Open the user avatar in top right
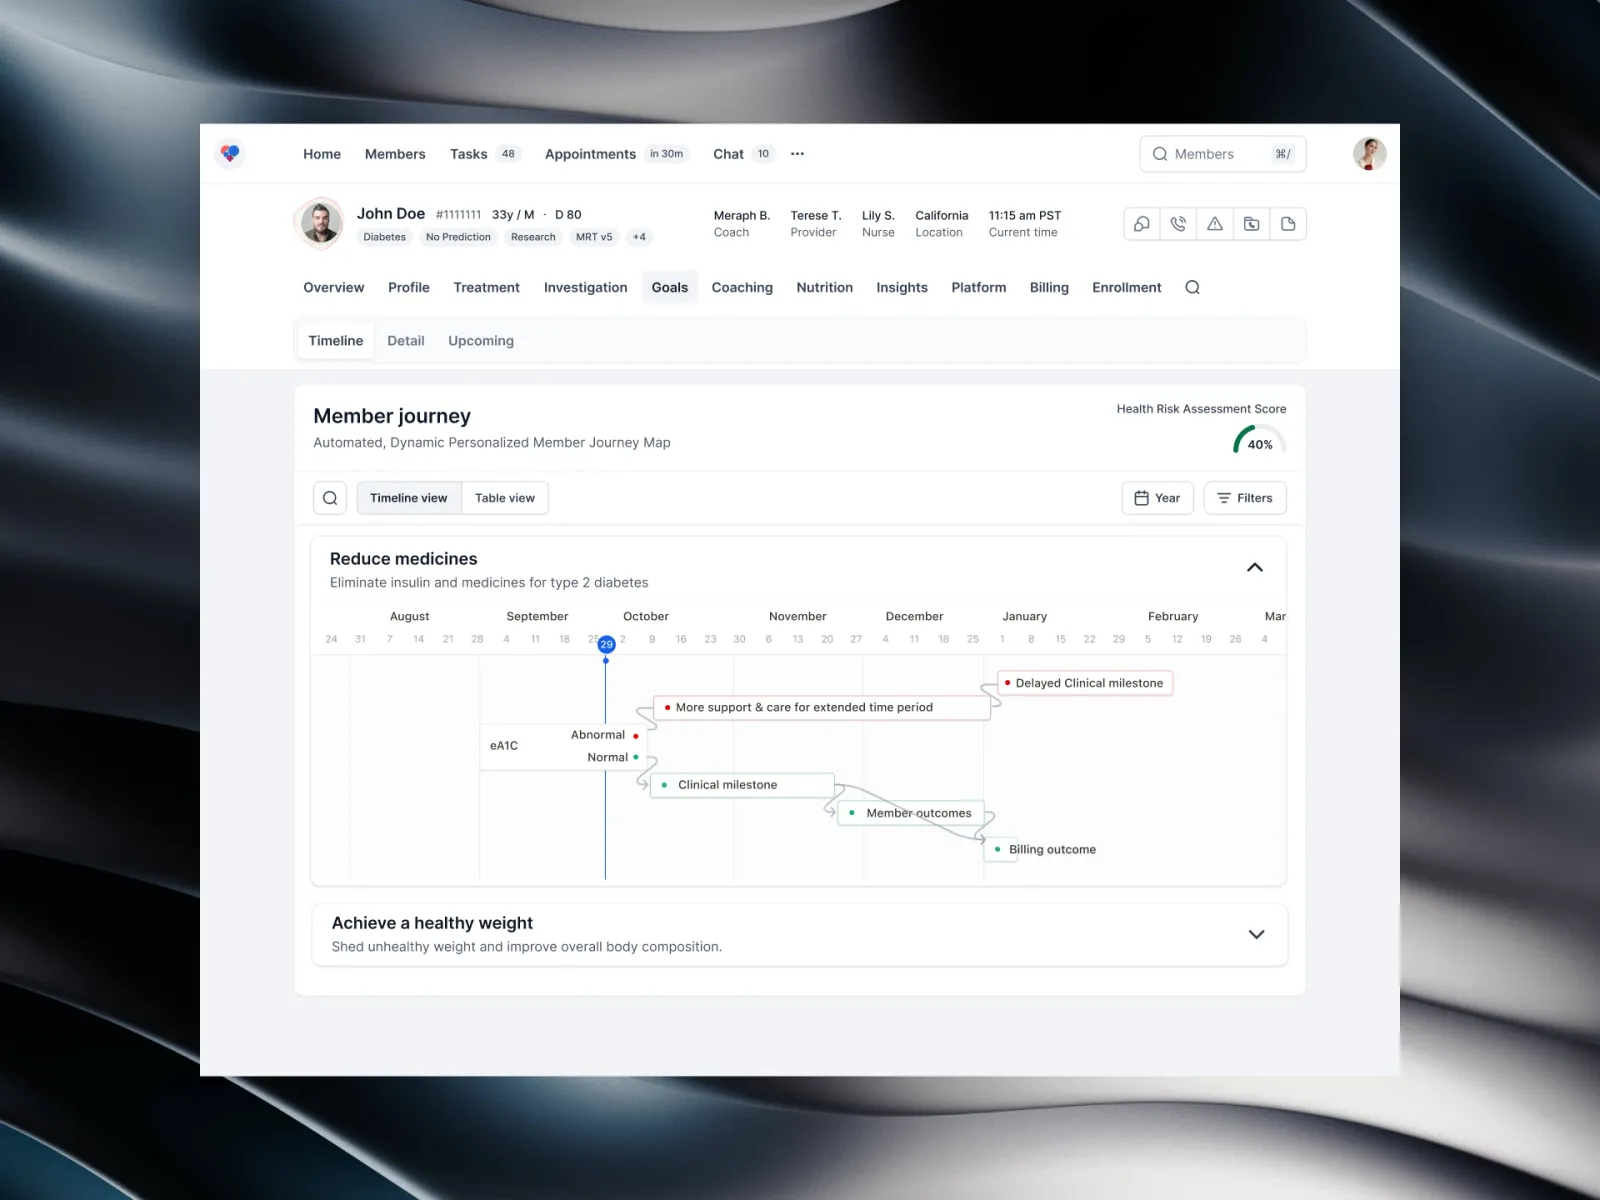 pos(1369,153)
